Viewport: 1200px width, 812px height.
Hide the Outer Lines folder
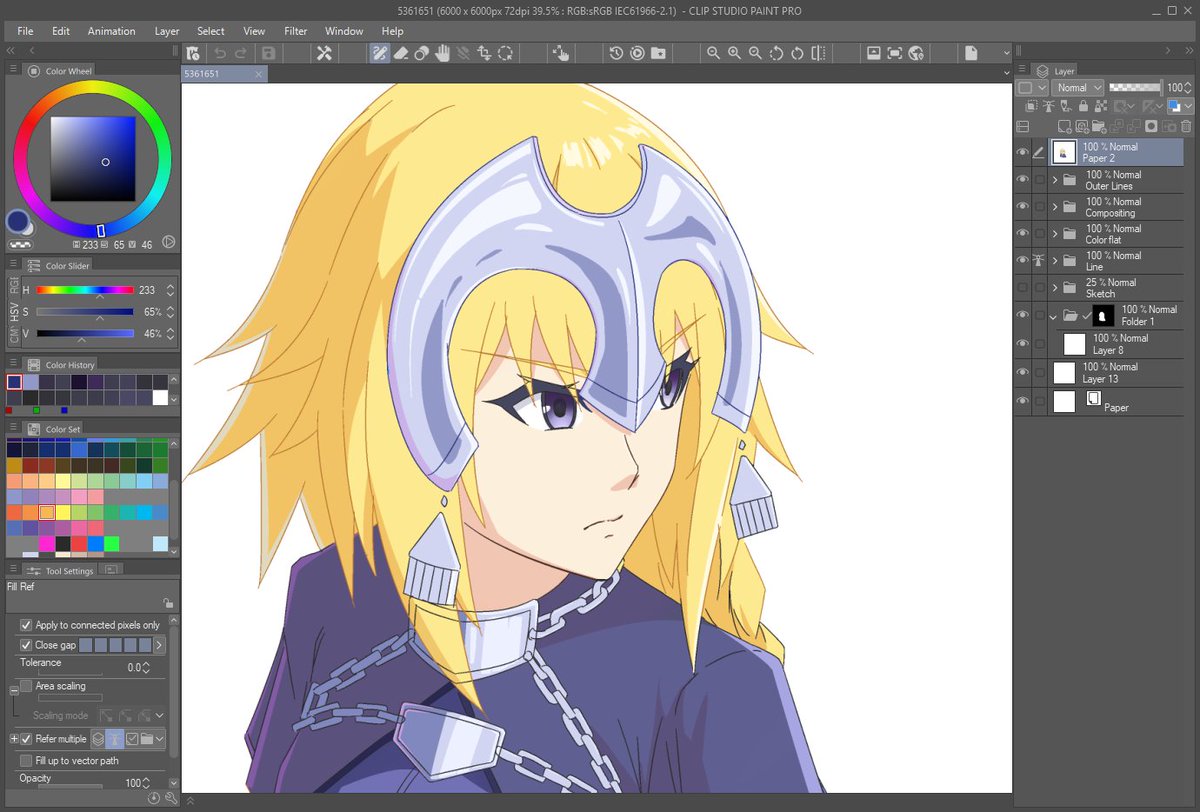tap(1022, 180)
